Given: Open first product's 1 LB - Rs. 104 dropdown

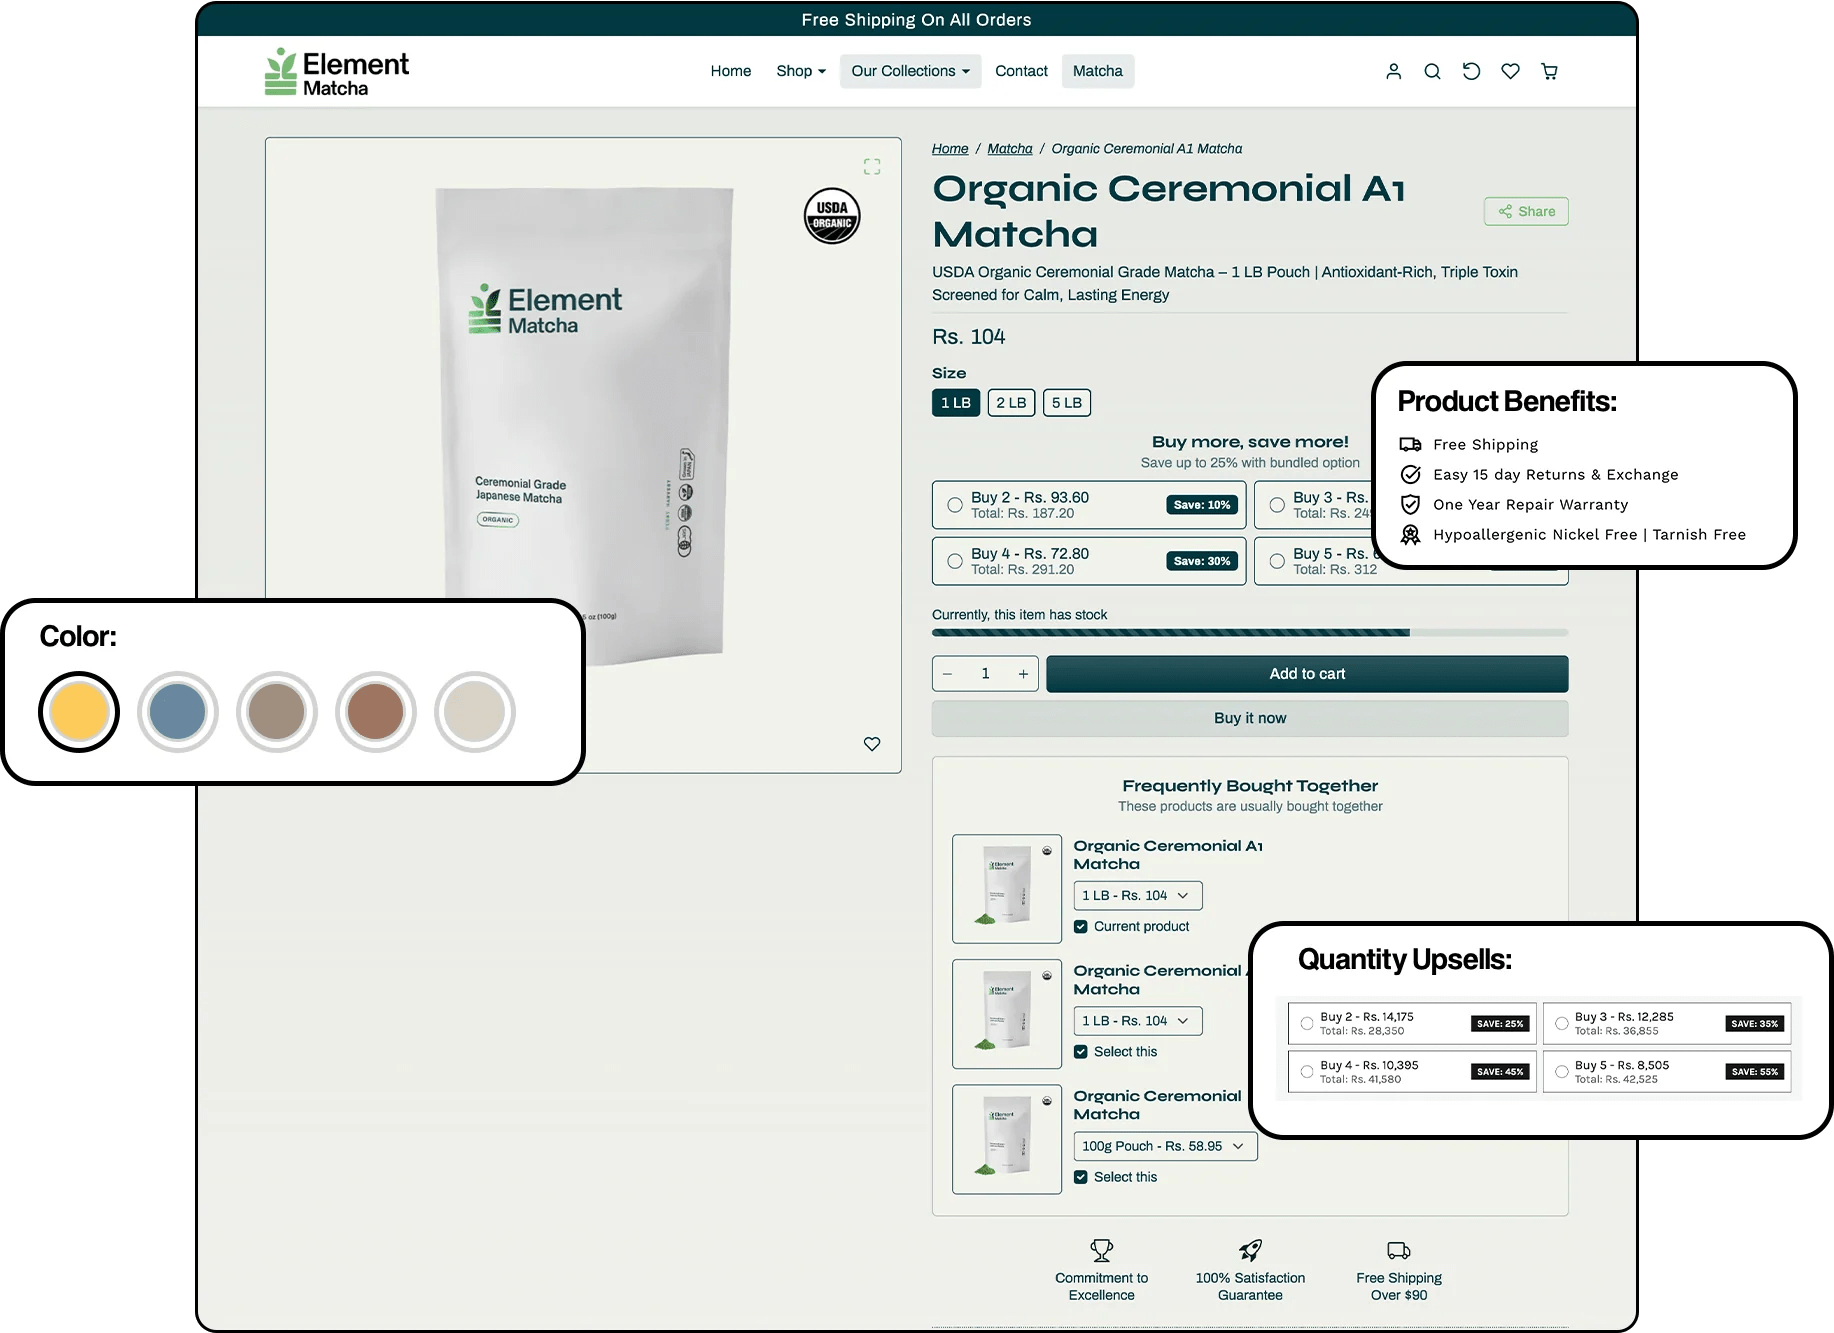Looking at the screenshot, I should pos(1137,896).
